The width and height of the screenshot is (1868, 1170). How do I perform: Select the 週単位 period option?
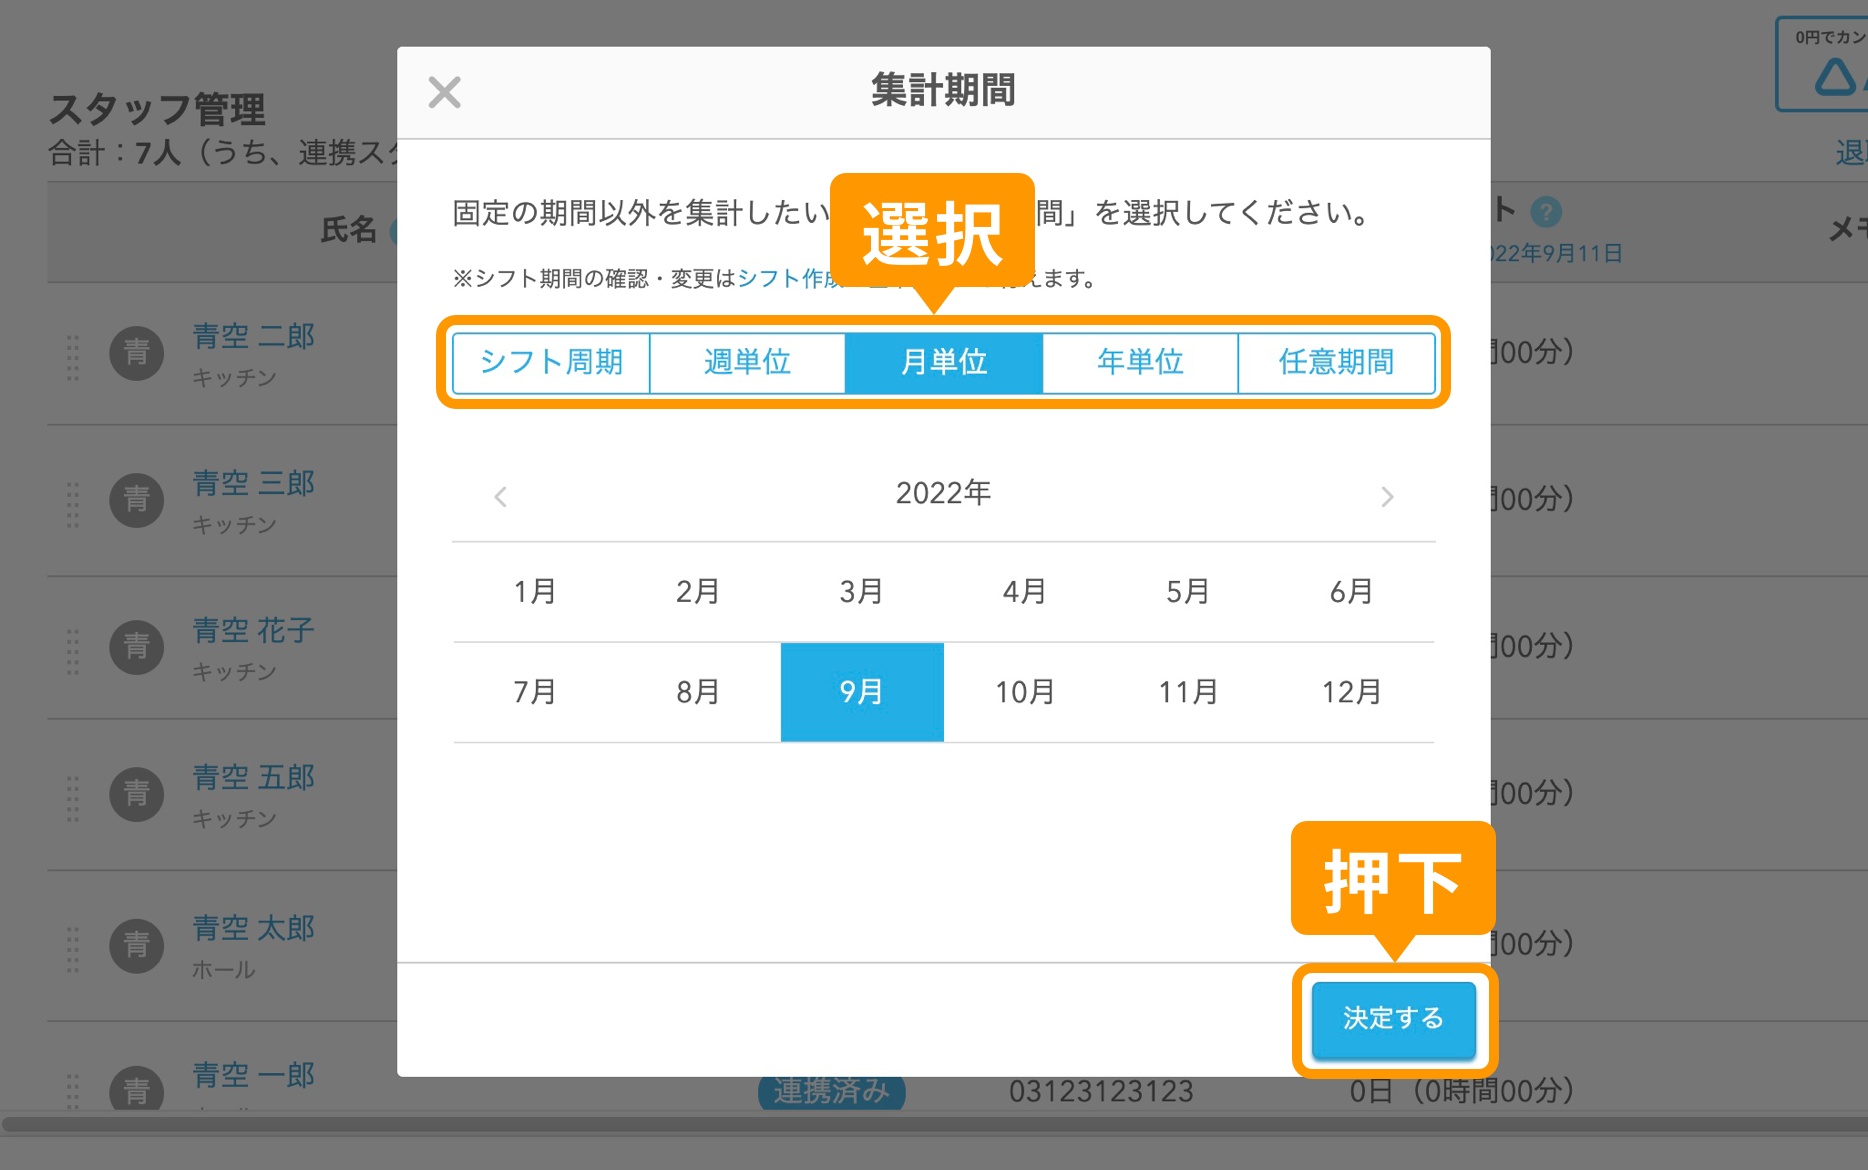click(746, 362)
